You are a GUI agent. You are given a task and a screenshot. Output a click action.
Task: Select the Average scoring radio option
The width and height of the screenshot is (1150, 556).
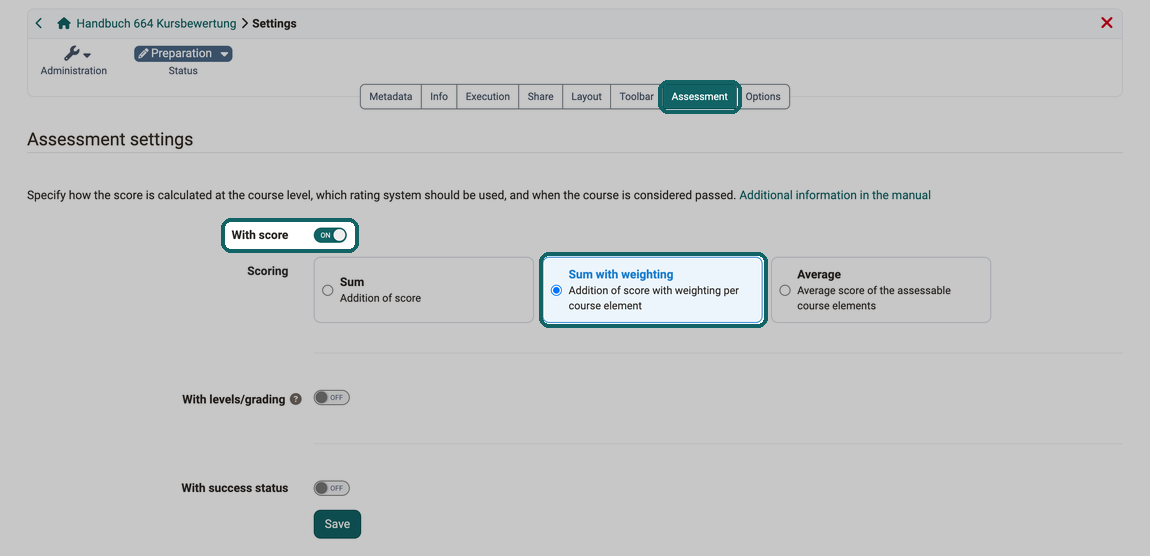click(785, 290)
